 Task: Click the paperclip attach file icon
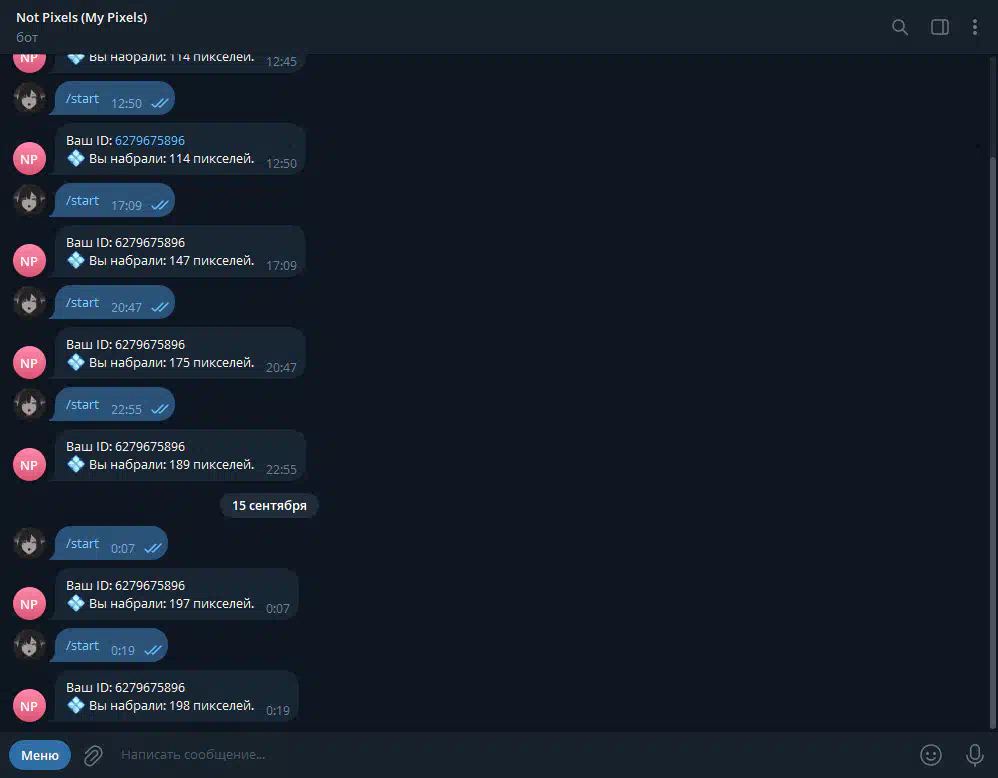pyautogui.click(x=94, y=755)
